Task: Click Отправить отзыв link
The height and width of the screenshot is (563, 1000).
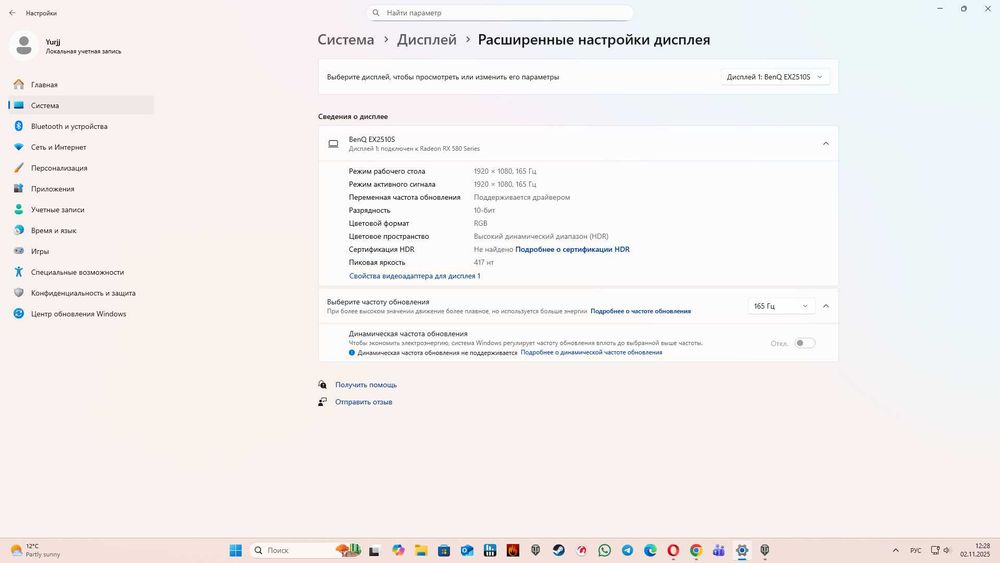Action: [x=364, y=402]
